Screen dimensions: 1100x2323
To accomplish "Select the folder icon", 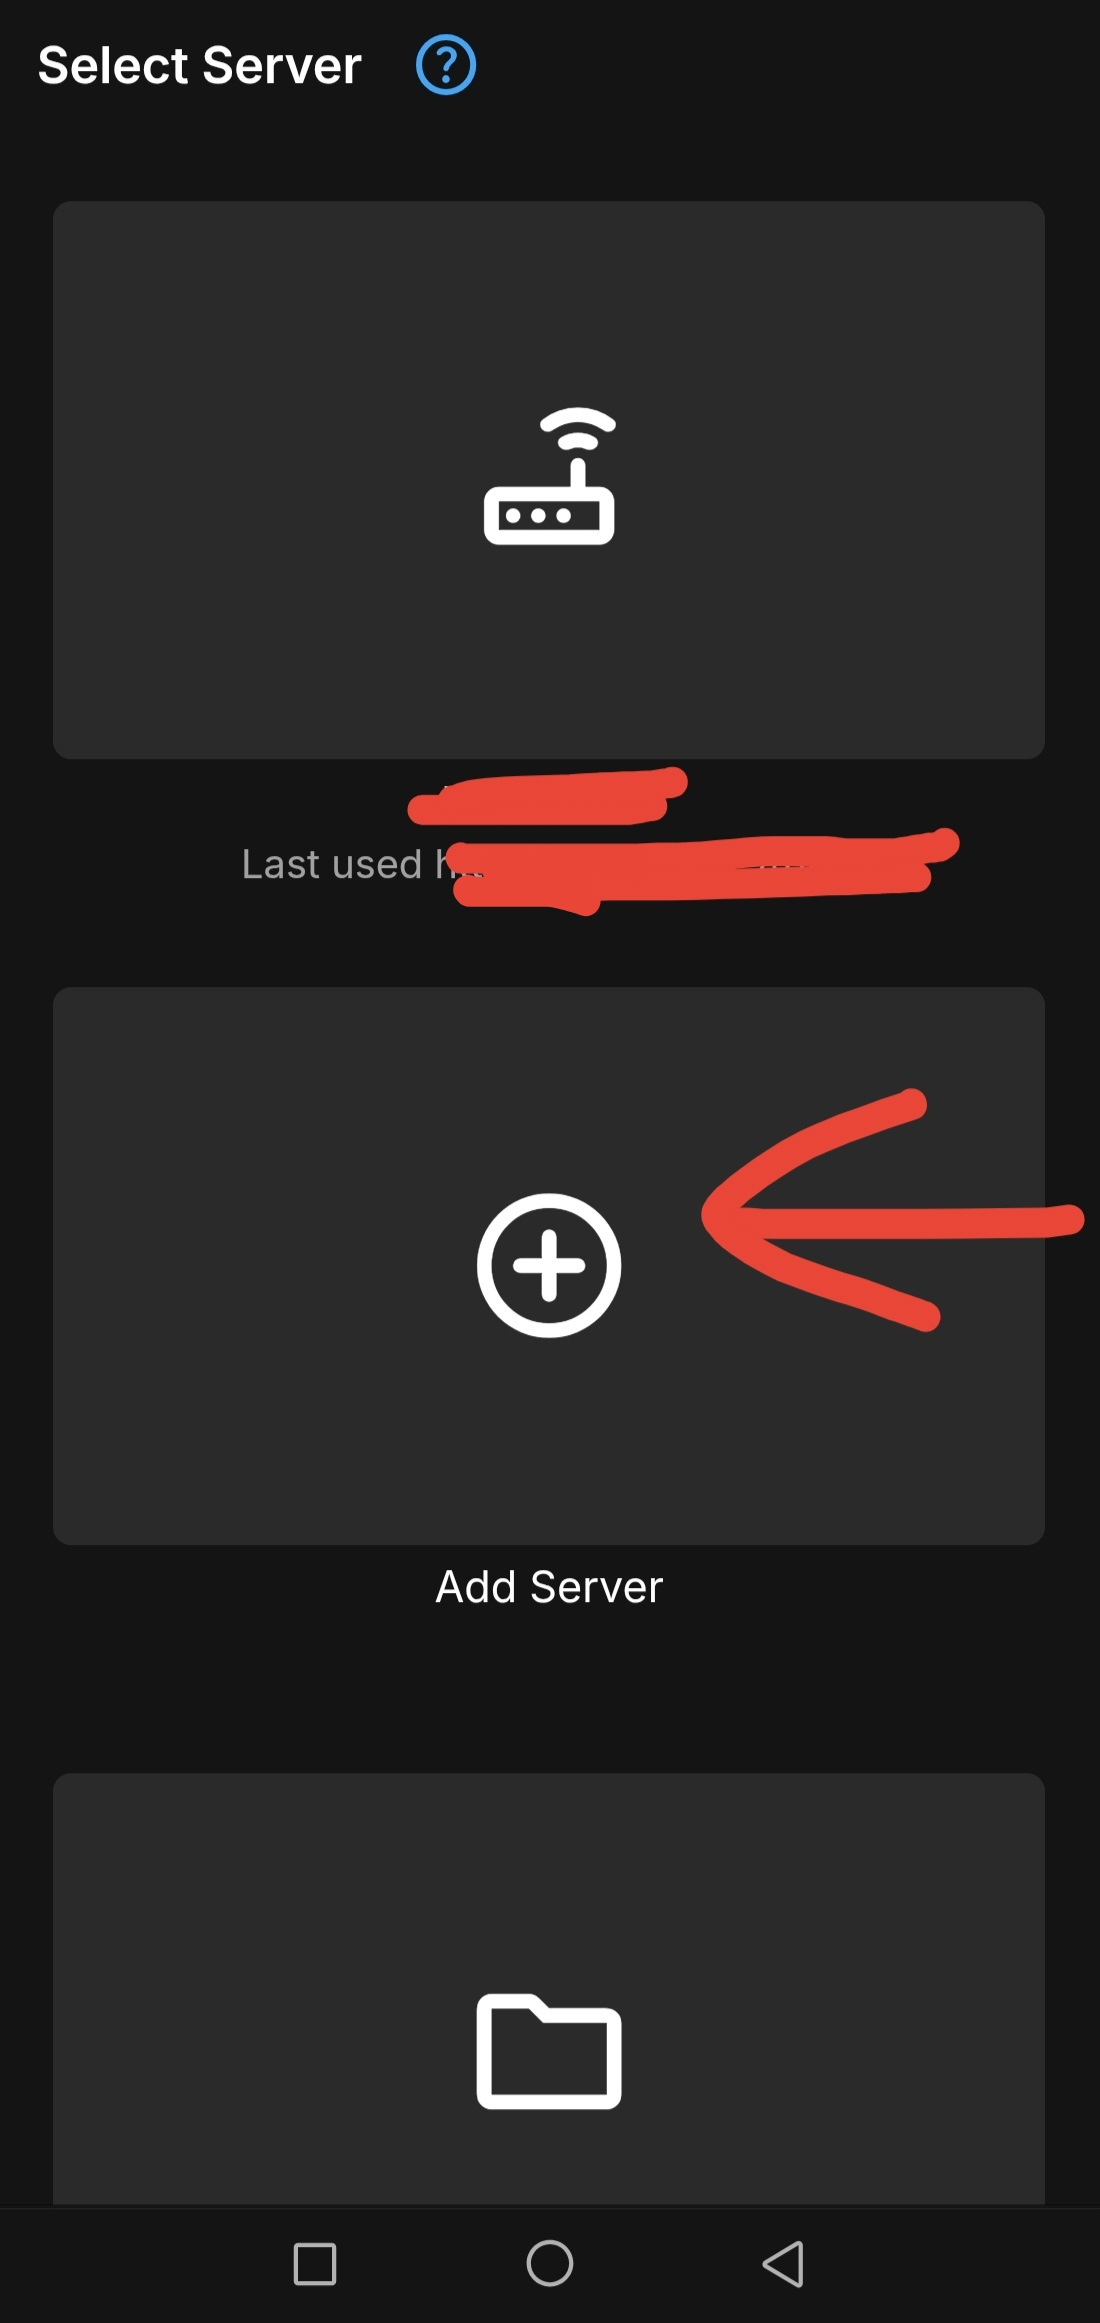I will coord(549,2051).
